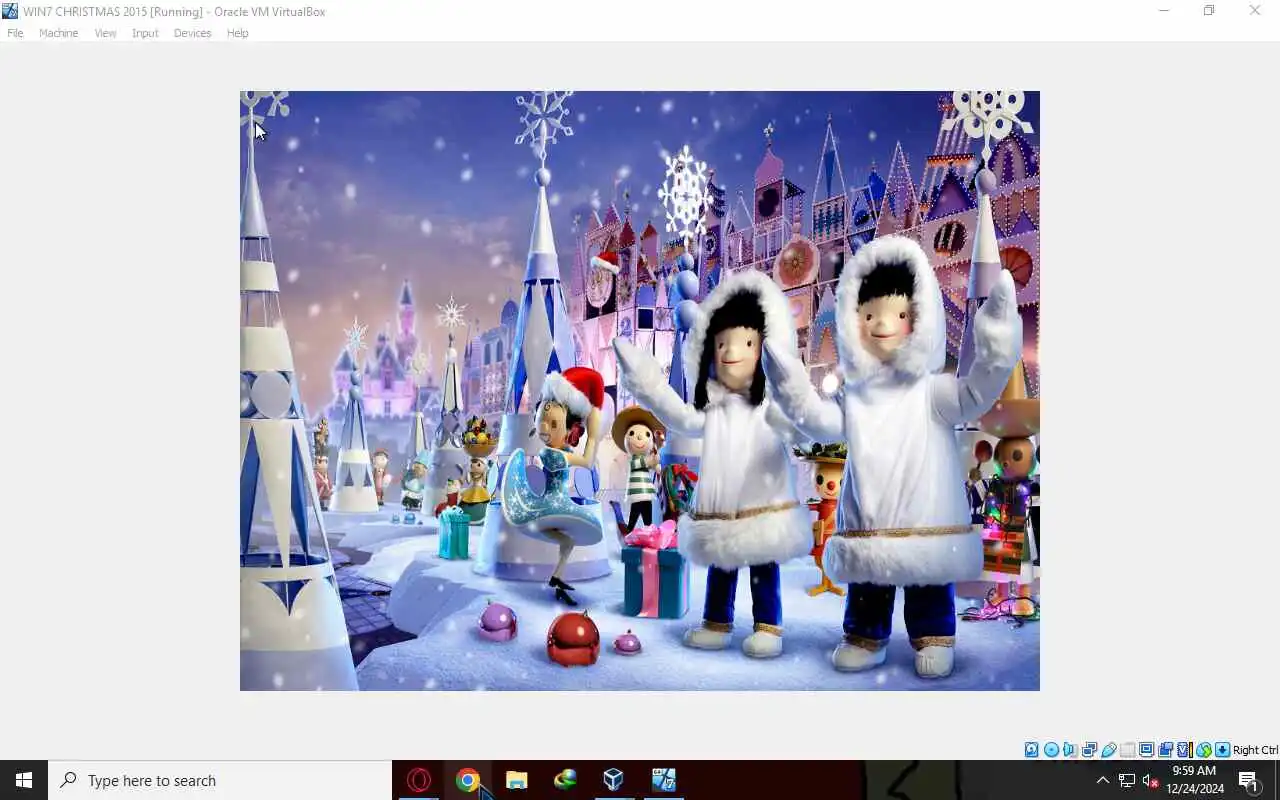
Task: Click the muted volume tray icon
Action: pyautogui.click(x=1151, y=780)
